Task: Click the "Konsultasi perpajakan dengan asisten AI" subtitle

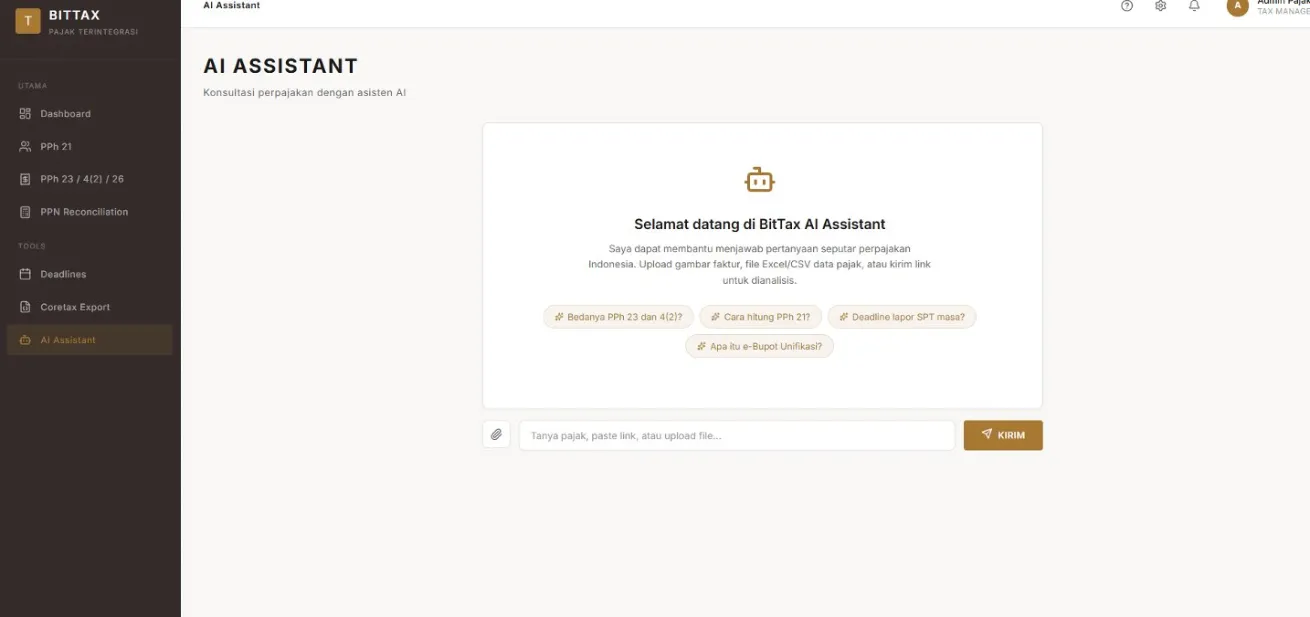Action: pos(305,93)
